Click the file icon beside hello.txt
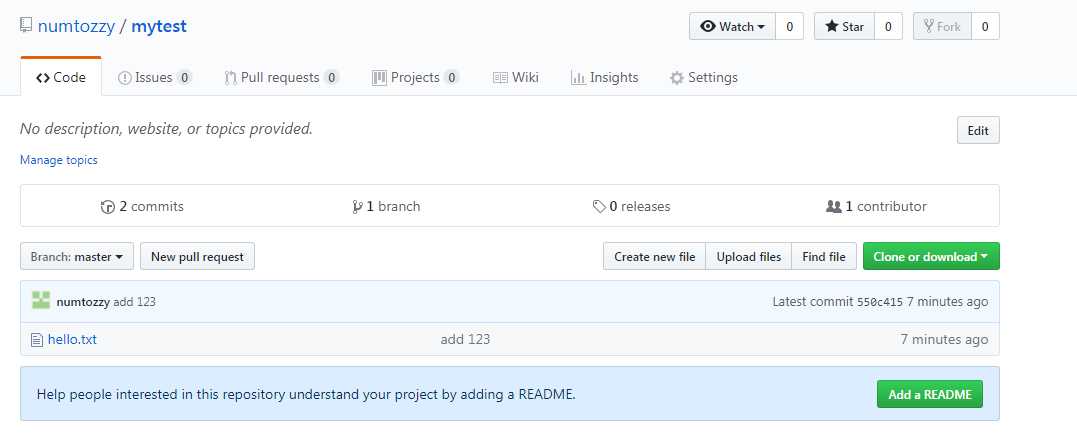The height and width of the screenshot is (439, 1077). (36, 340)
